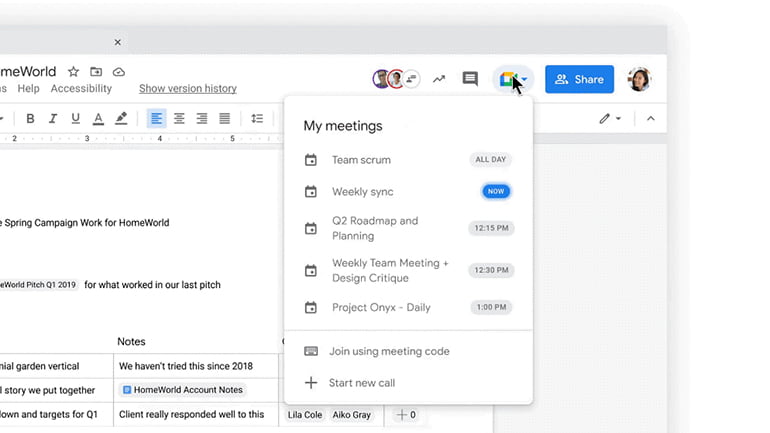Close the browser tab

pos(117,42)
